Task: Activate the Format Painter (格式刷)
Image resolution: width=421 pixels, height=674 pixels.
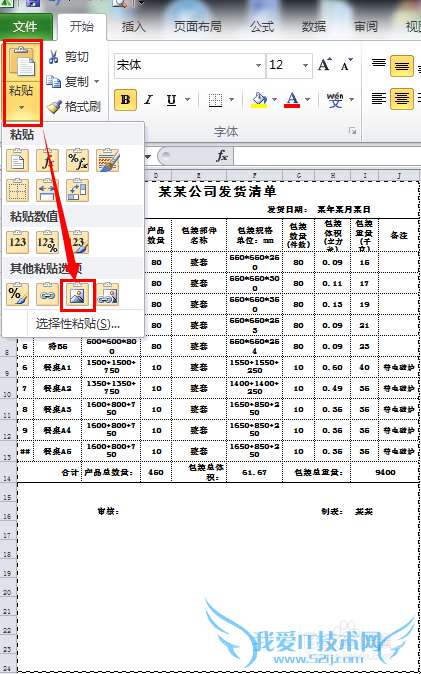Action: (x=74, y=106)
